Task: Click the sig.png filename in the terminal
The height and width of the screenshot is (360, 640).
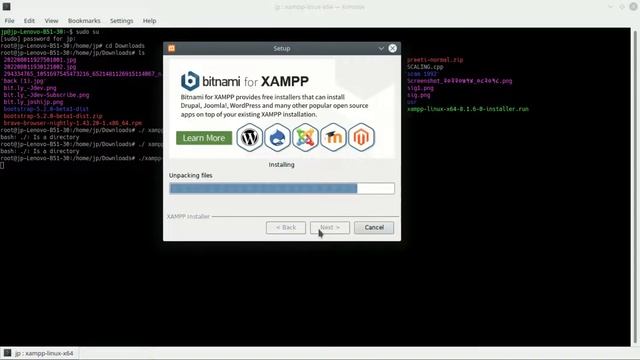Action: click(x=418, y=95)
